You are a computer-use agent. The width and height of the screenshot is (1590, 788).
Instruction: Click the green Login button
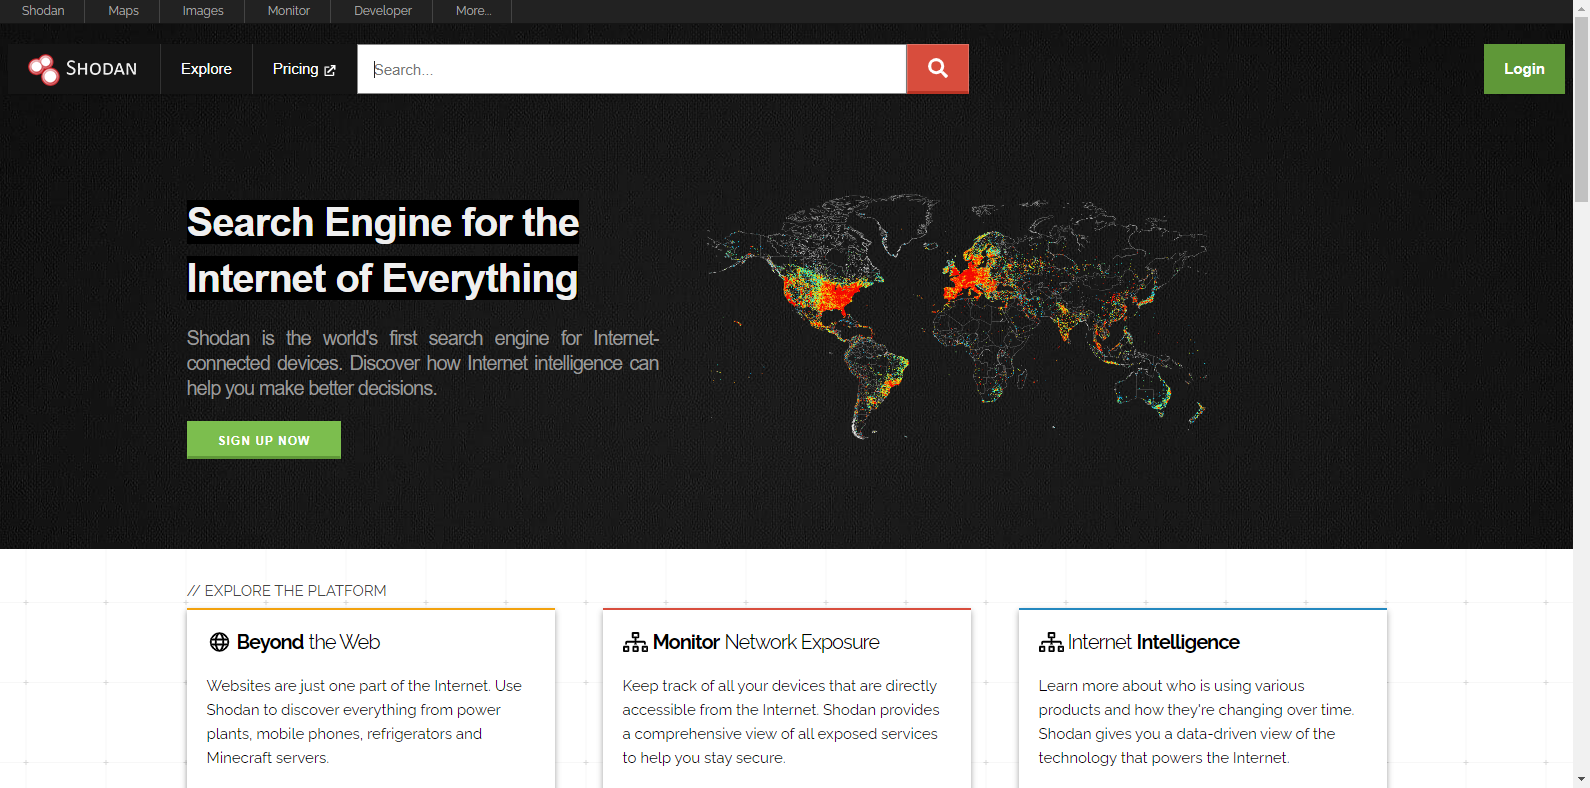[x=1524, y=69]
